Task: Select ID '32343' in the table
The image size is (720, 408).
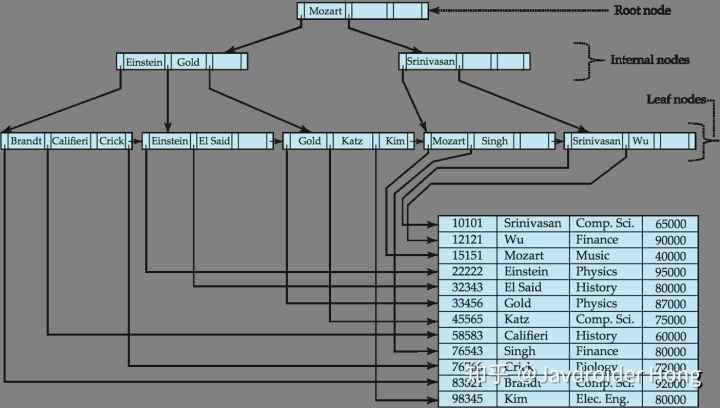Action: point(467,287)
